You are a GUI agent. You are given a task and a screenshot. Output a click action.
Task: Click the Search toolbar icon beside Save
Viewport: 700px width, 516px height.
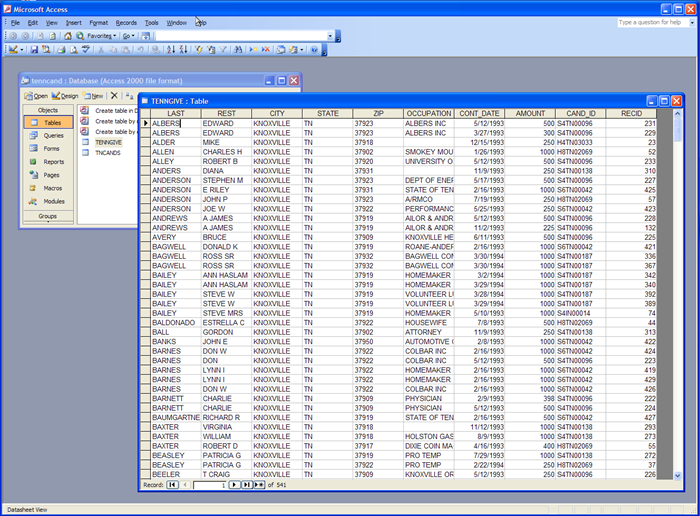tap(46, 50)
